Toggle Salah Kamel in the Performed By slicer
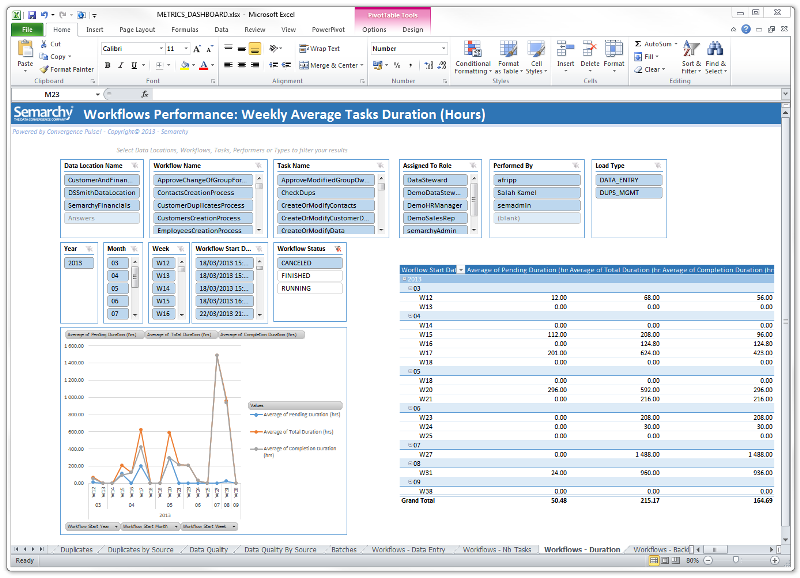 pyautogui.click(x=537, y=193)
